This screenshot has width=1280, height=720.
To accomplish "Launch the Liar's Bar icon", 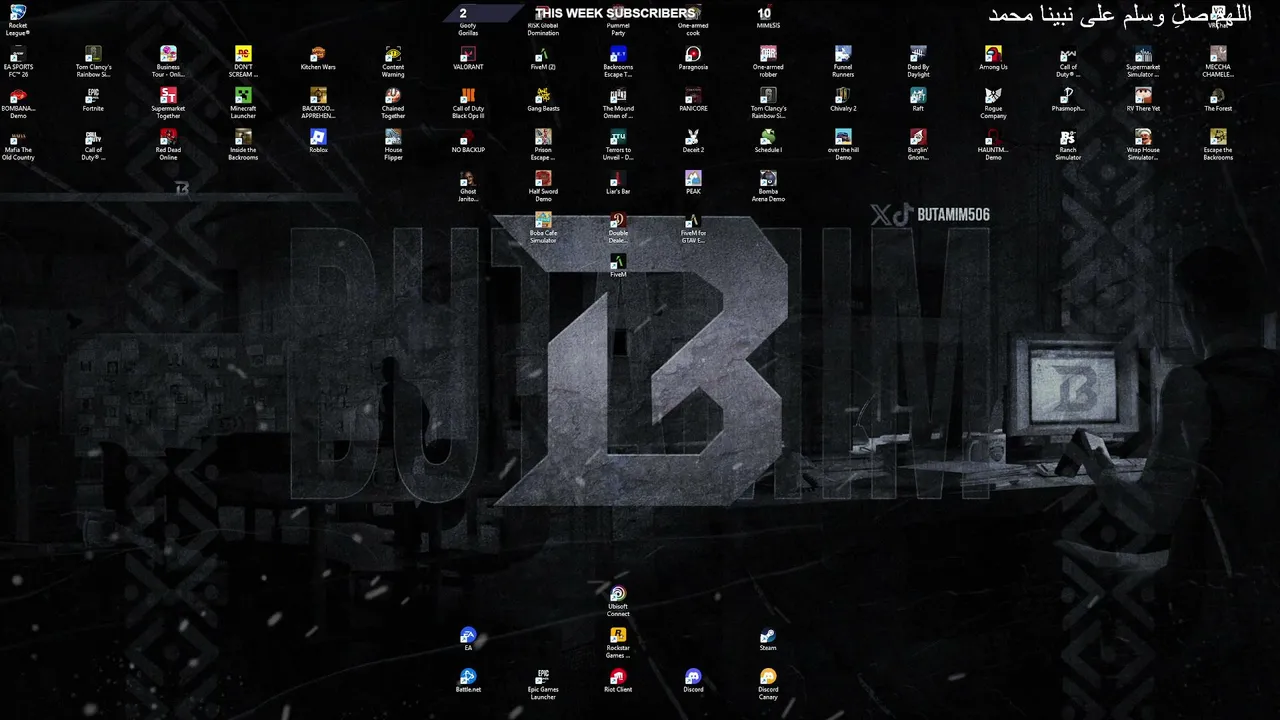I will click(x=618, y=183).
